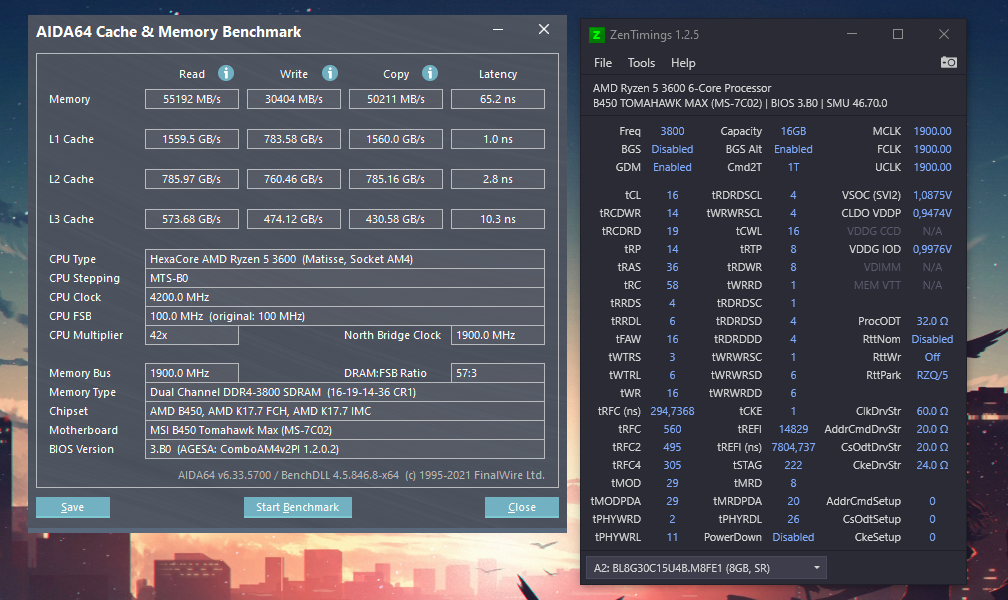Click the tREFI value 14829
Image resolution: width=1008 pixels, height=600 pixels.
[x=793, y=430]
